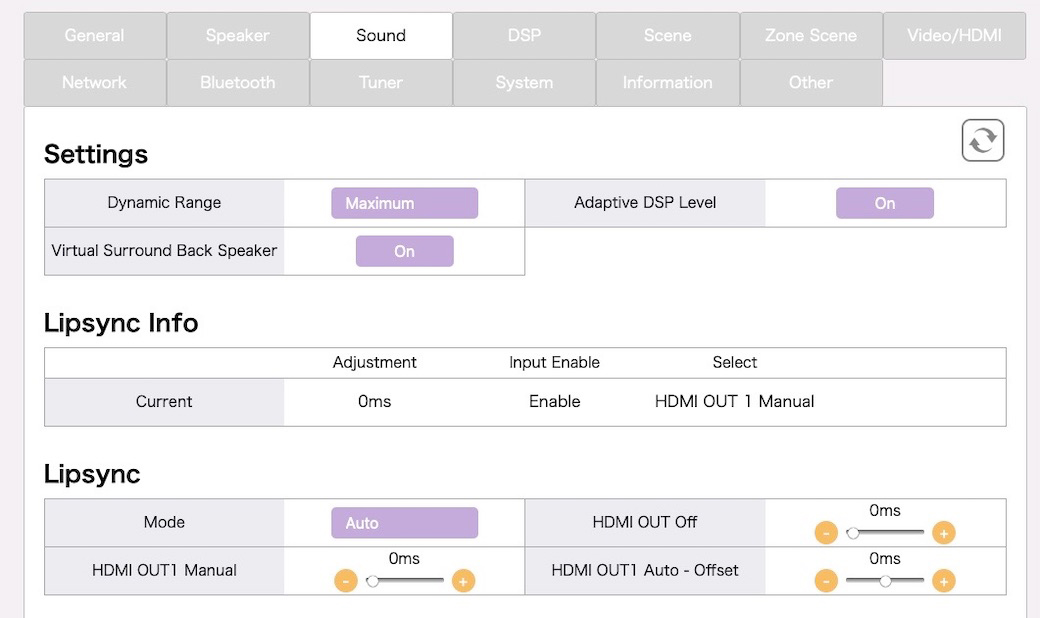Click the HDMI OUT1 Manual slider handle
1040x618 pixels.
coord(373,581)
